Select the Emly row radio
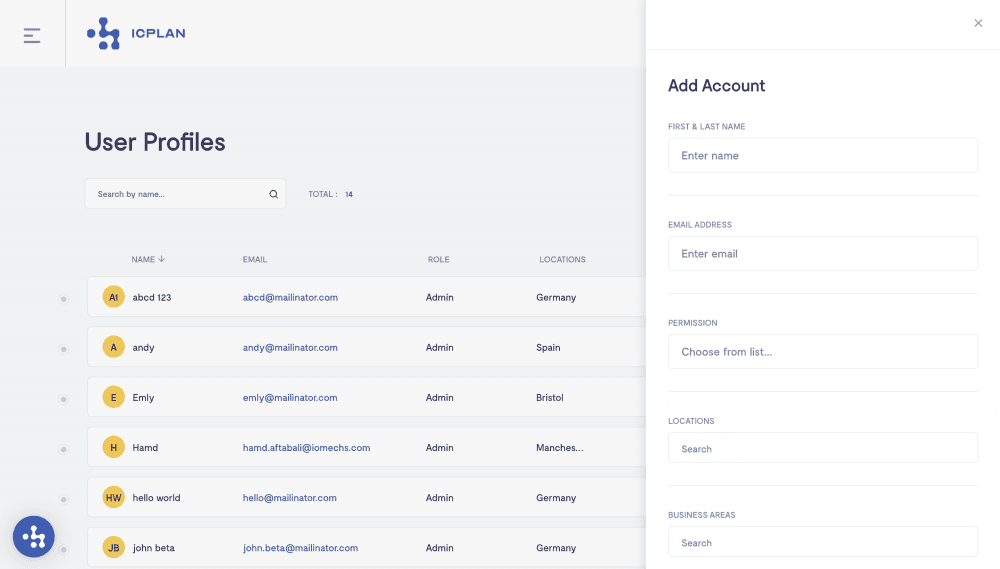The image size is (1000, 569). [64, 399]
